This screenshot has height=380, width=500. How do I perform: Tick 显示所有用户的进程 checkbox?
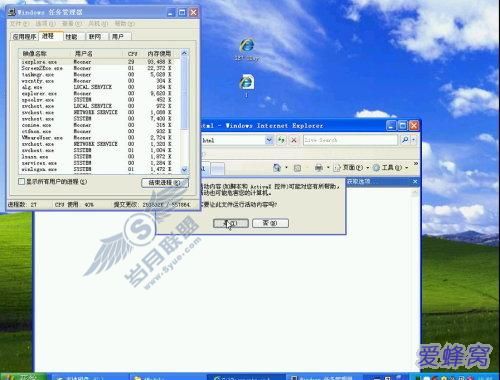tap(22, 182)
